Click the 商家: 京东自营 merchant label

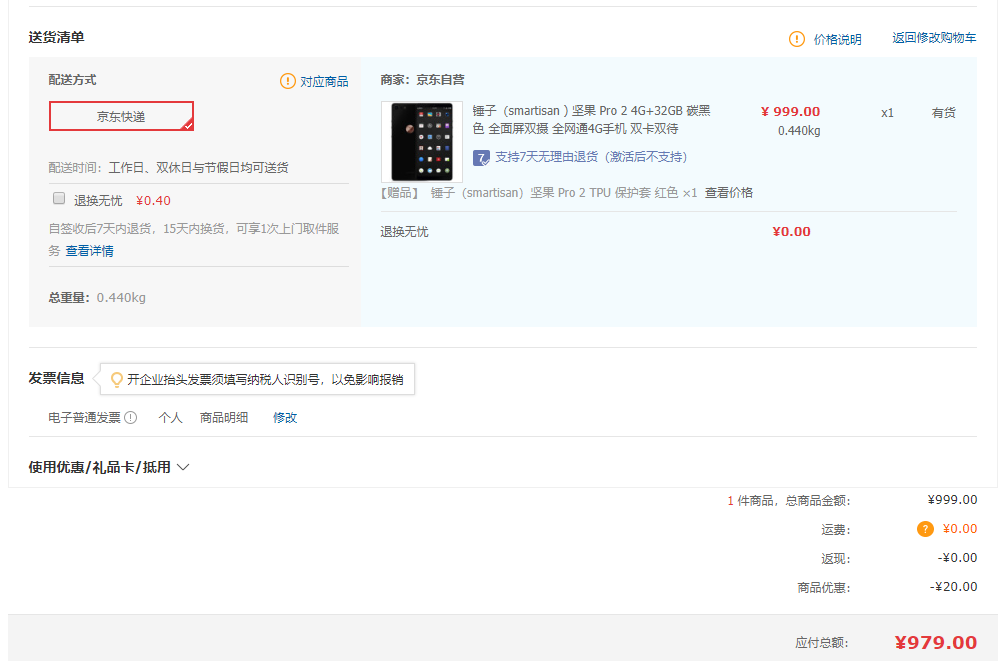point(422,80)
